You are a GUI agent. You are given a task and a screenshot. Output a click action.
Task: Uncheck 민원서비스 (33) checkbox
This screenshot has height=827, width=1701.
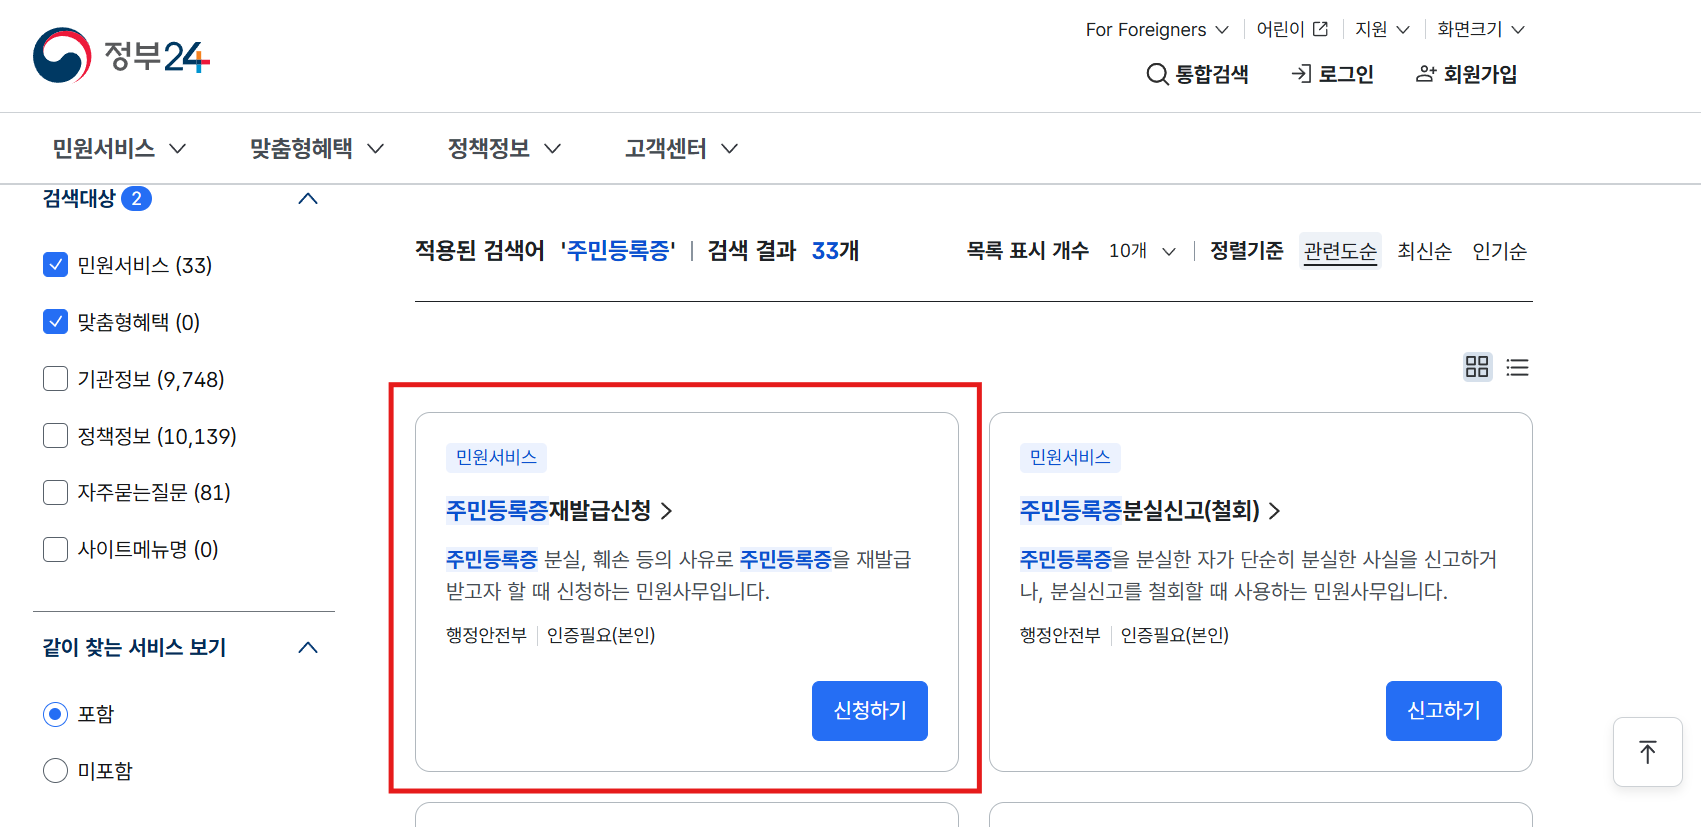(56, 265)
